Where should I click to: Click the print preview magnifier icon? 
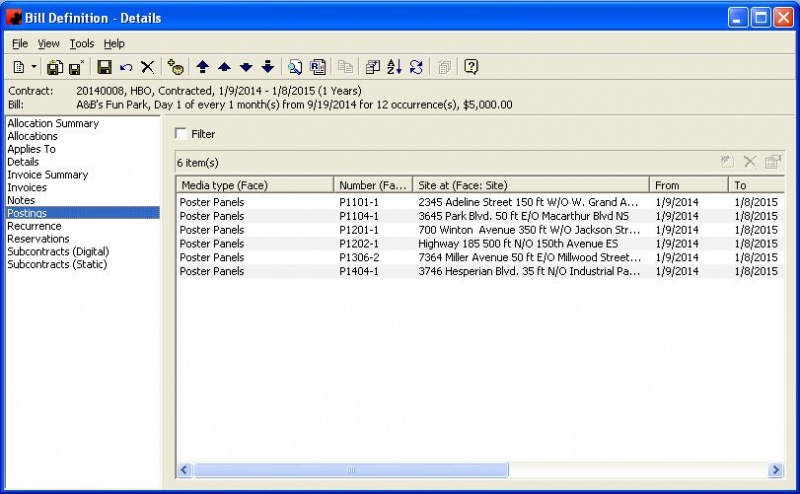click(x=295, y=67)
